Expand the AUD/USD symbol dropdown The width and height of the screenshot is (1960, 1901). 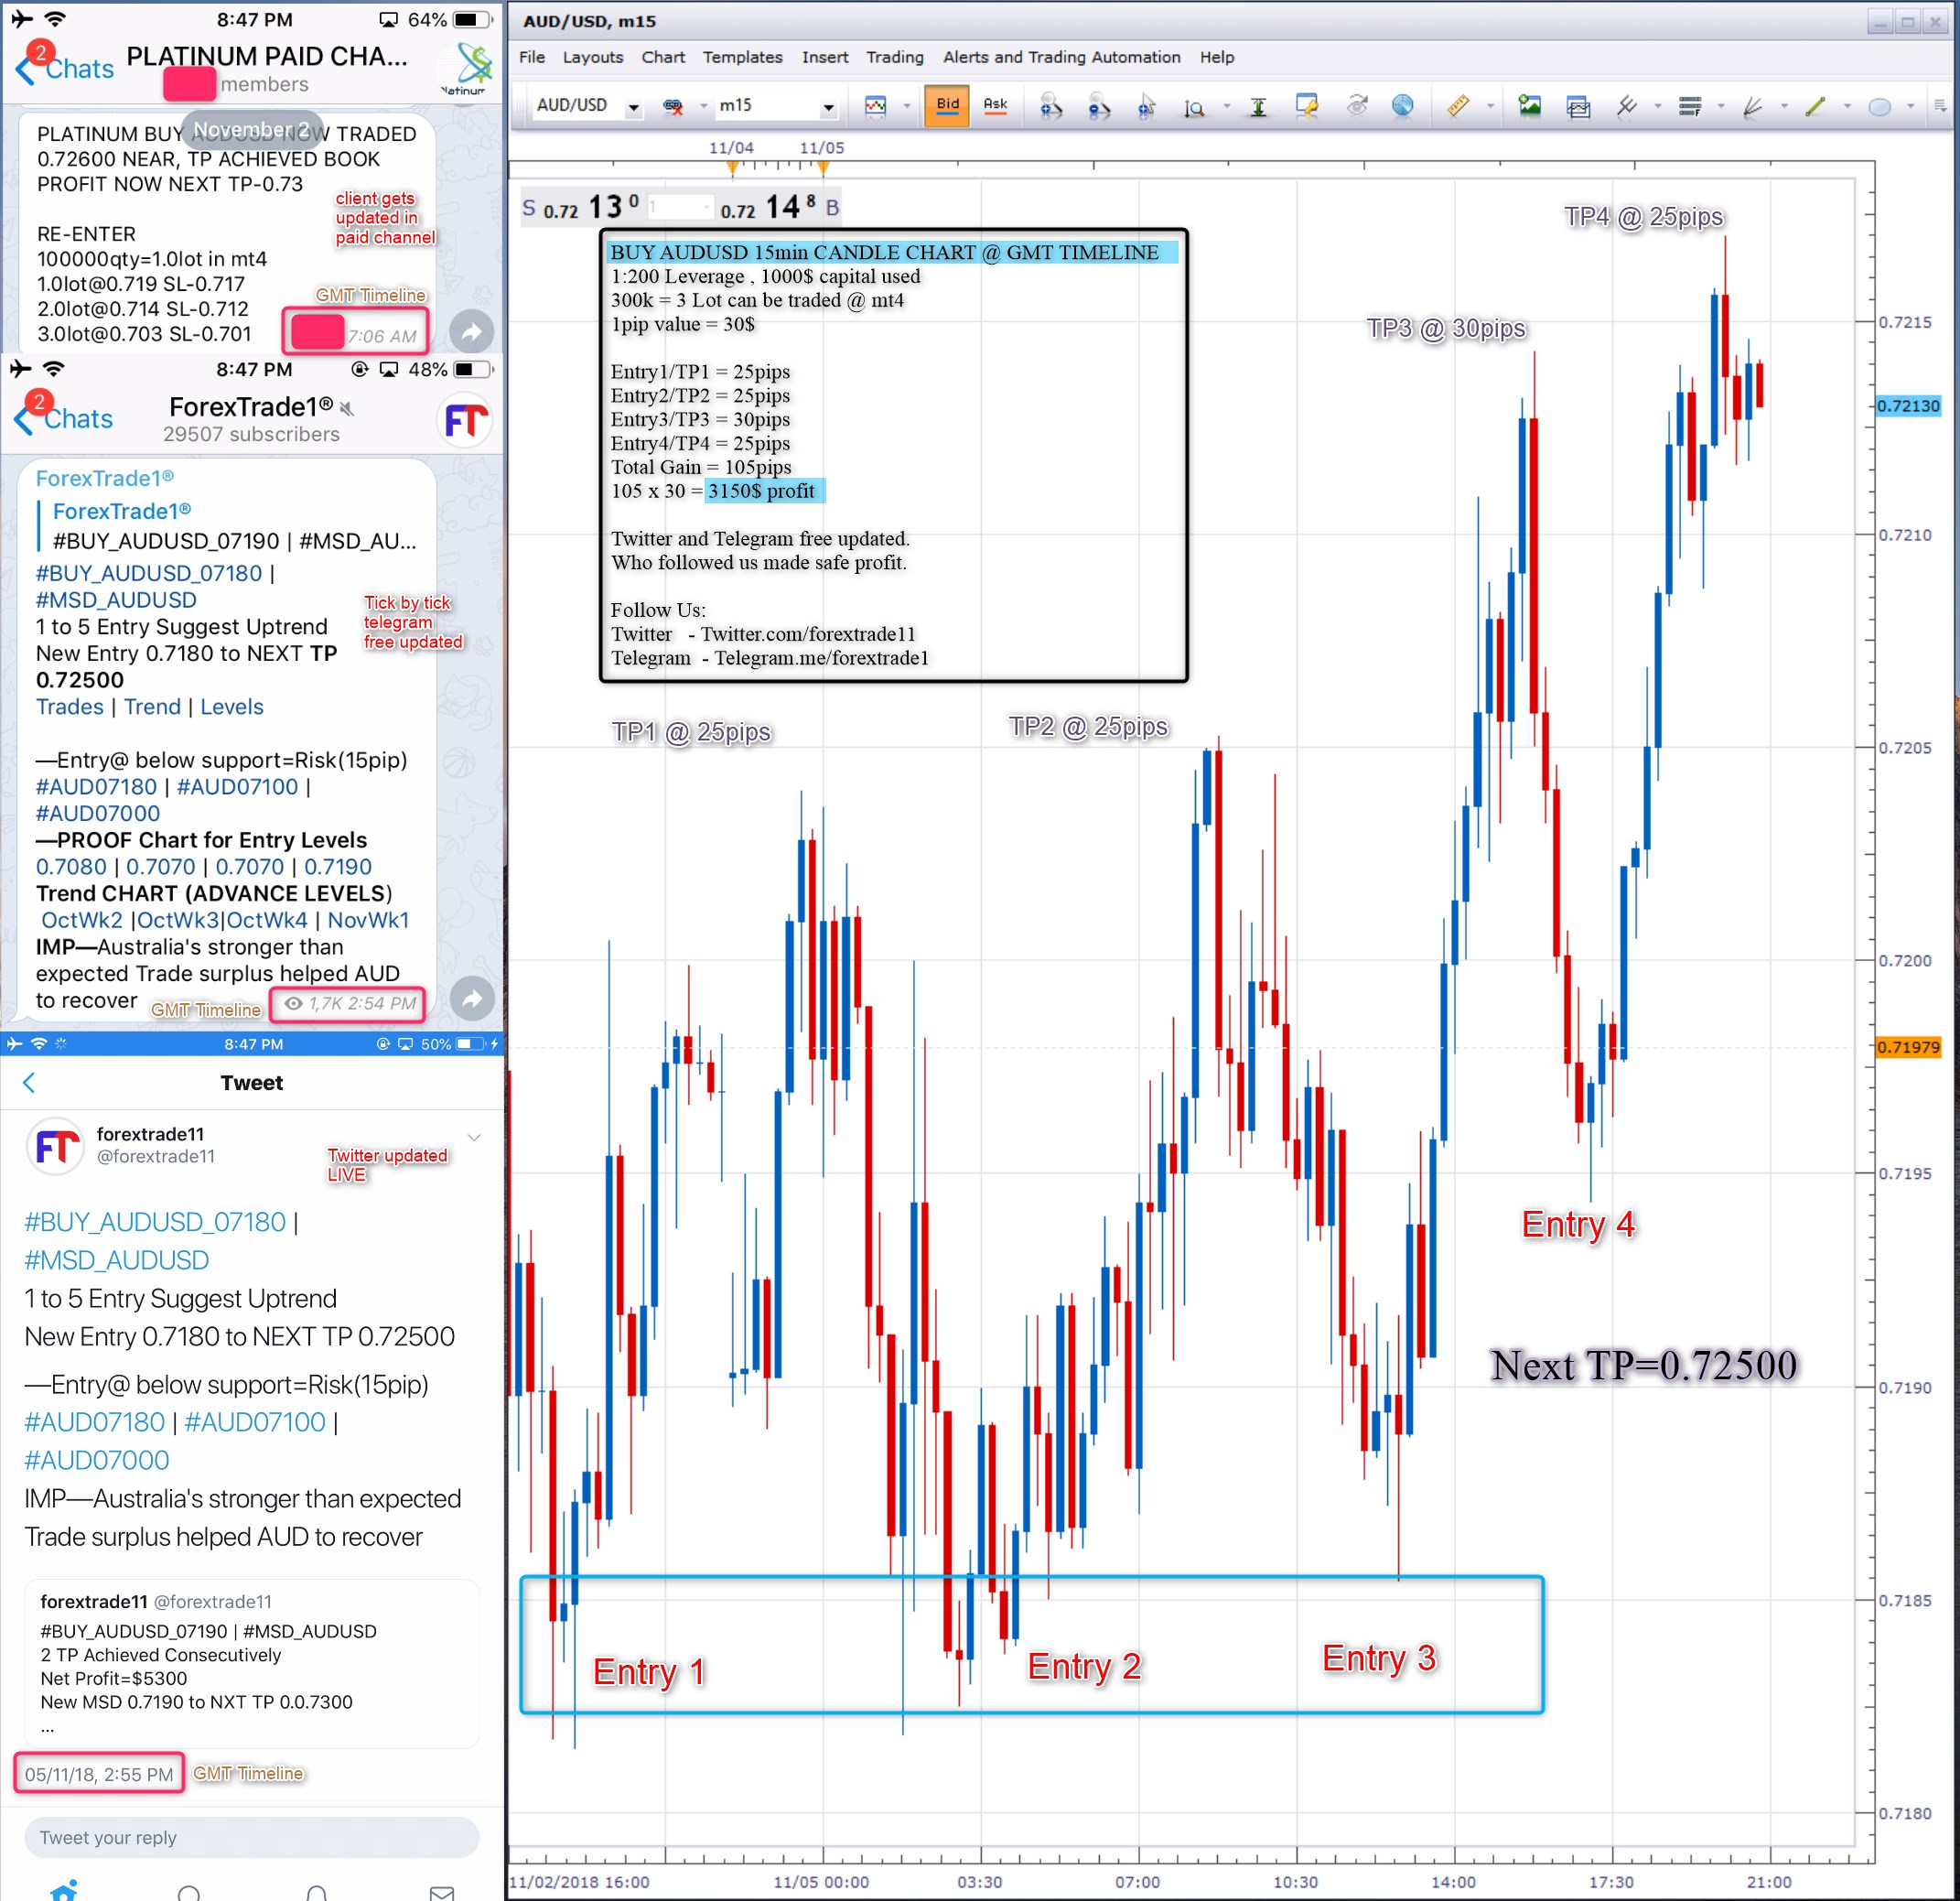(x=633, y=106)
